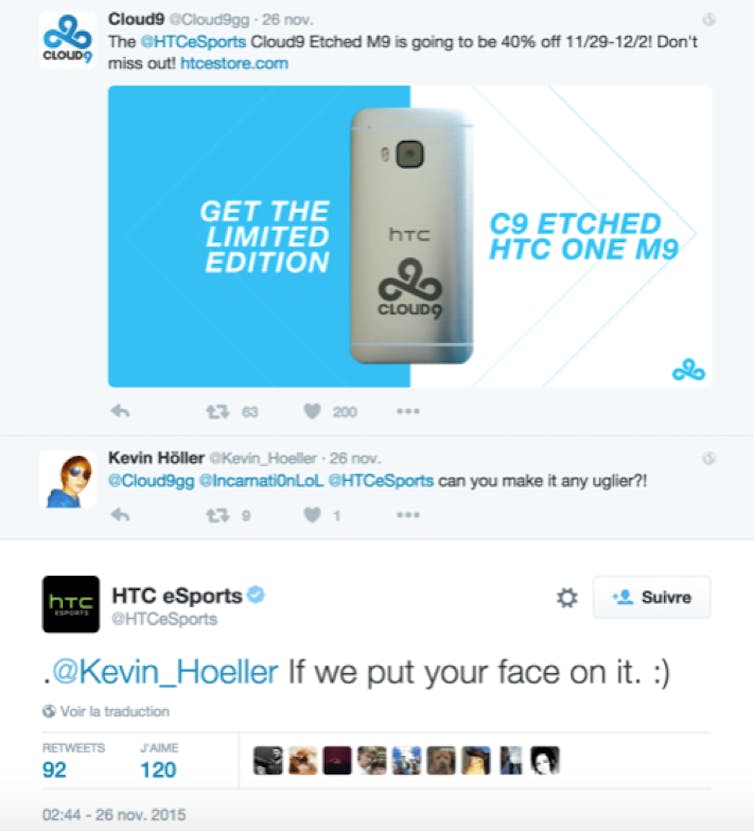Retweet Kevin Höller's tweet
This screenshot has height=831, width=754.
(x=217, y=515)
